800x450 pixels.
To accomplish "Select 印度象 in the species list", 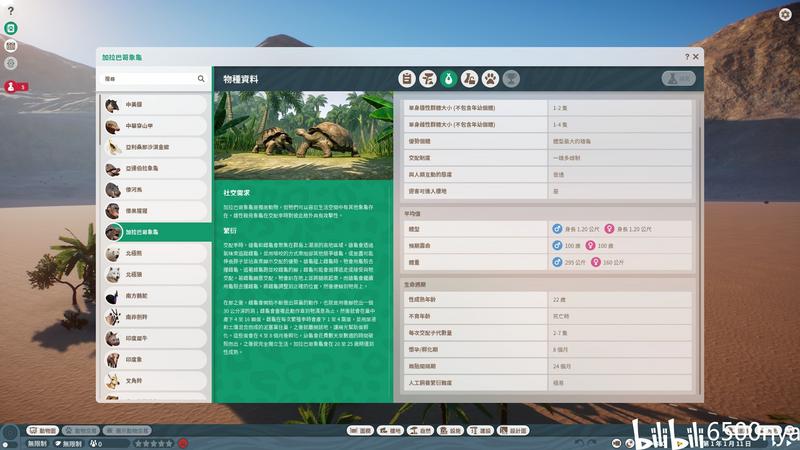I will [155, 360].
